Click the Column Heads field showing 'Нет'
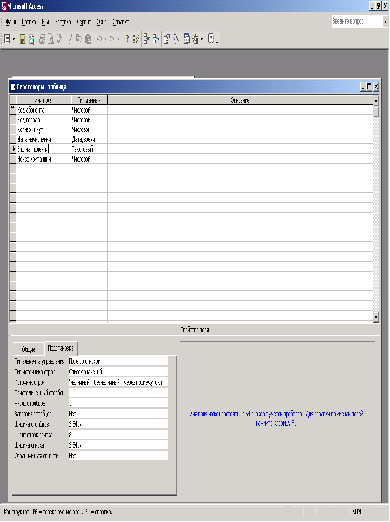The width and height of the screenshot is (390, 522). coord(118,414)
